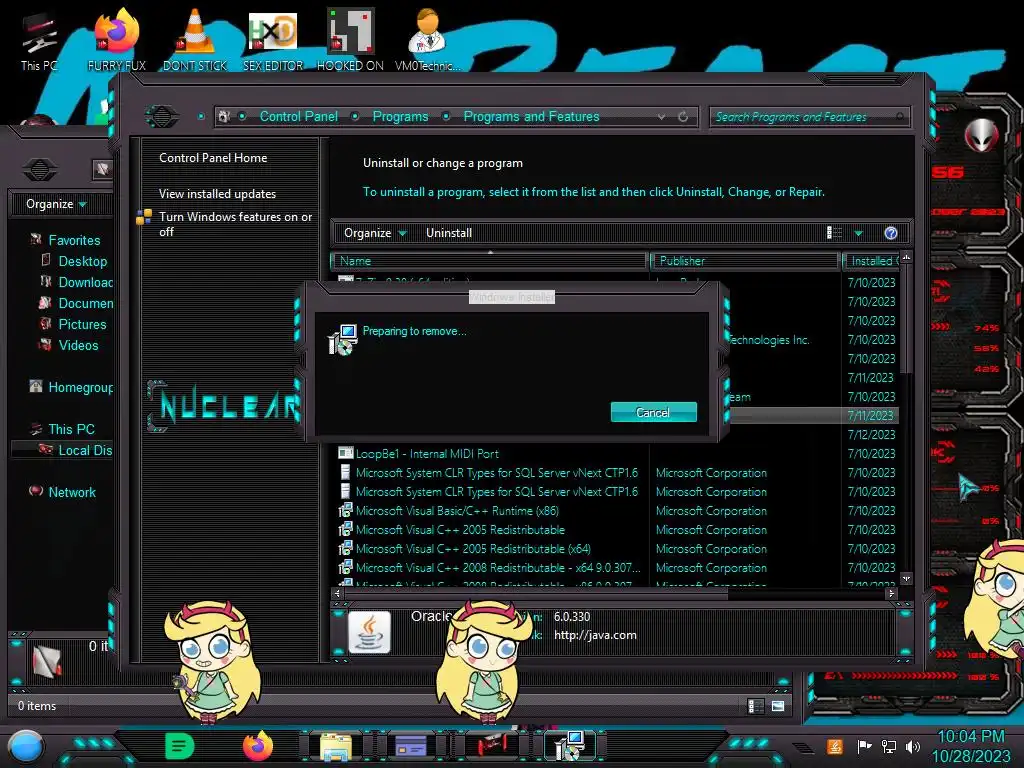Viewport: 1024px width, 768px height.
Task: Select Videos in Explorer navigation pane
Action: point(78,345)
